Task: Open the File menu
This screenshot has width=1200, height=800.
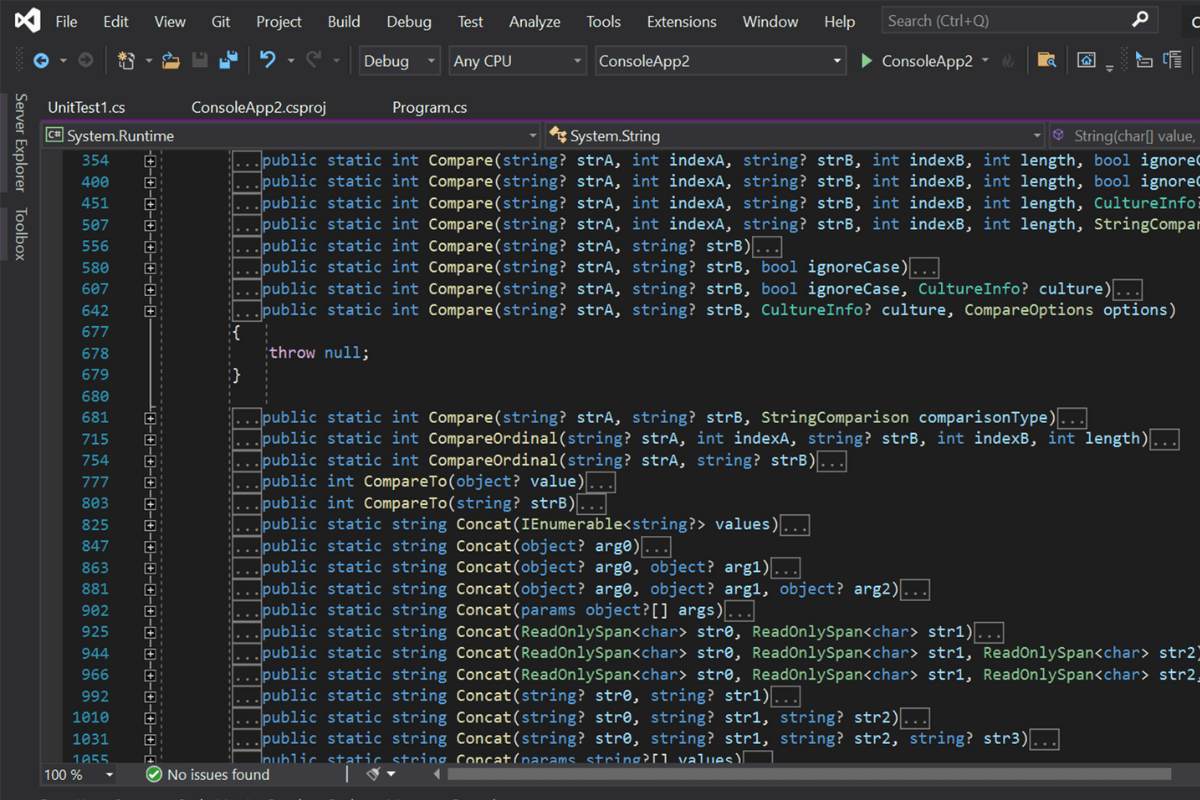Action: tap(66, 21)
